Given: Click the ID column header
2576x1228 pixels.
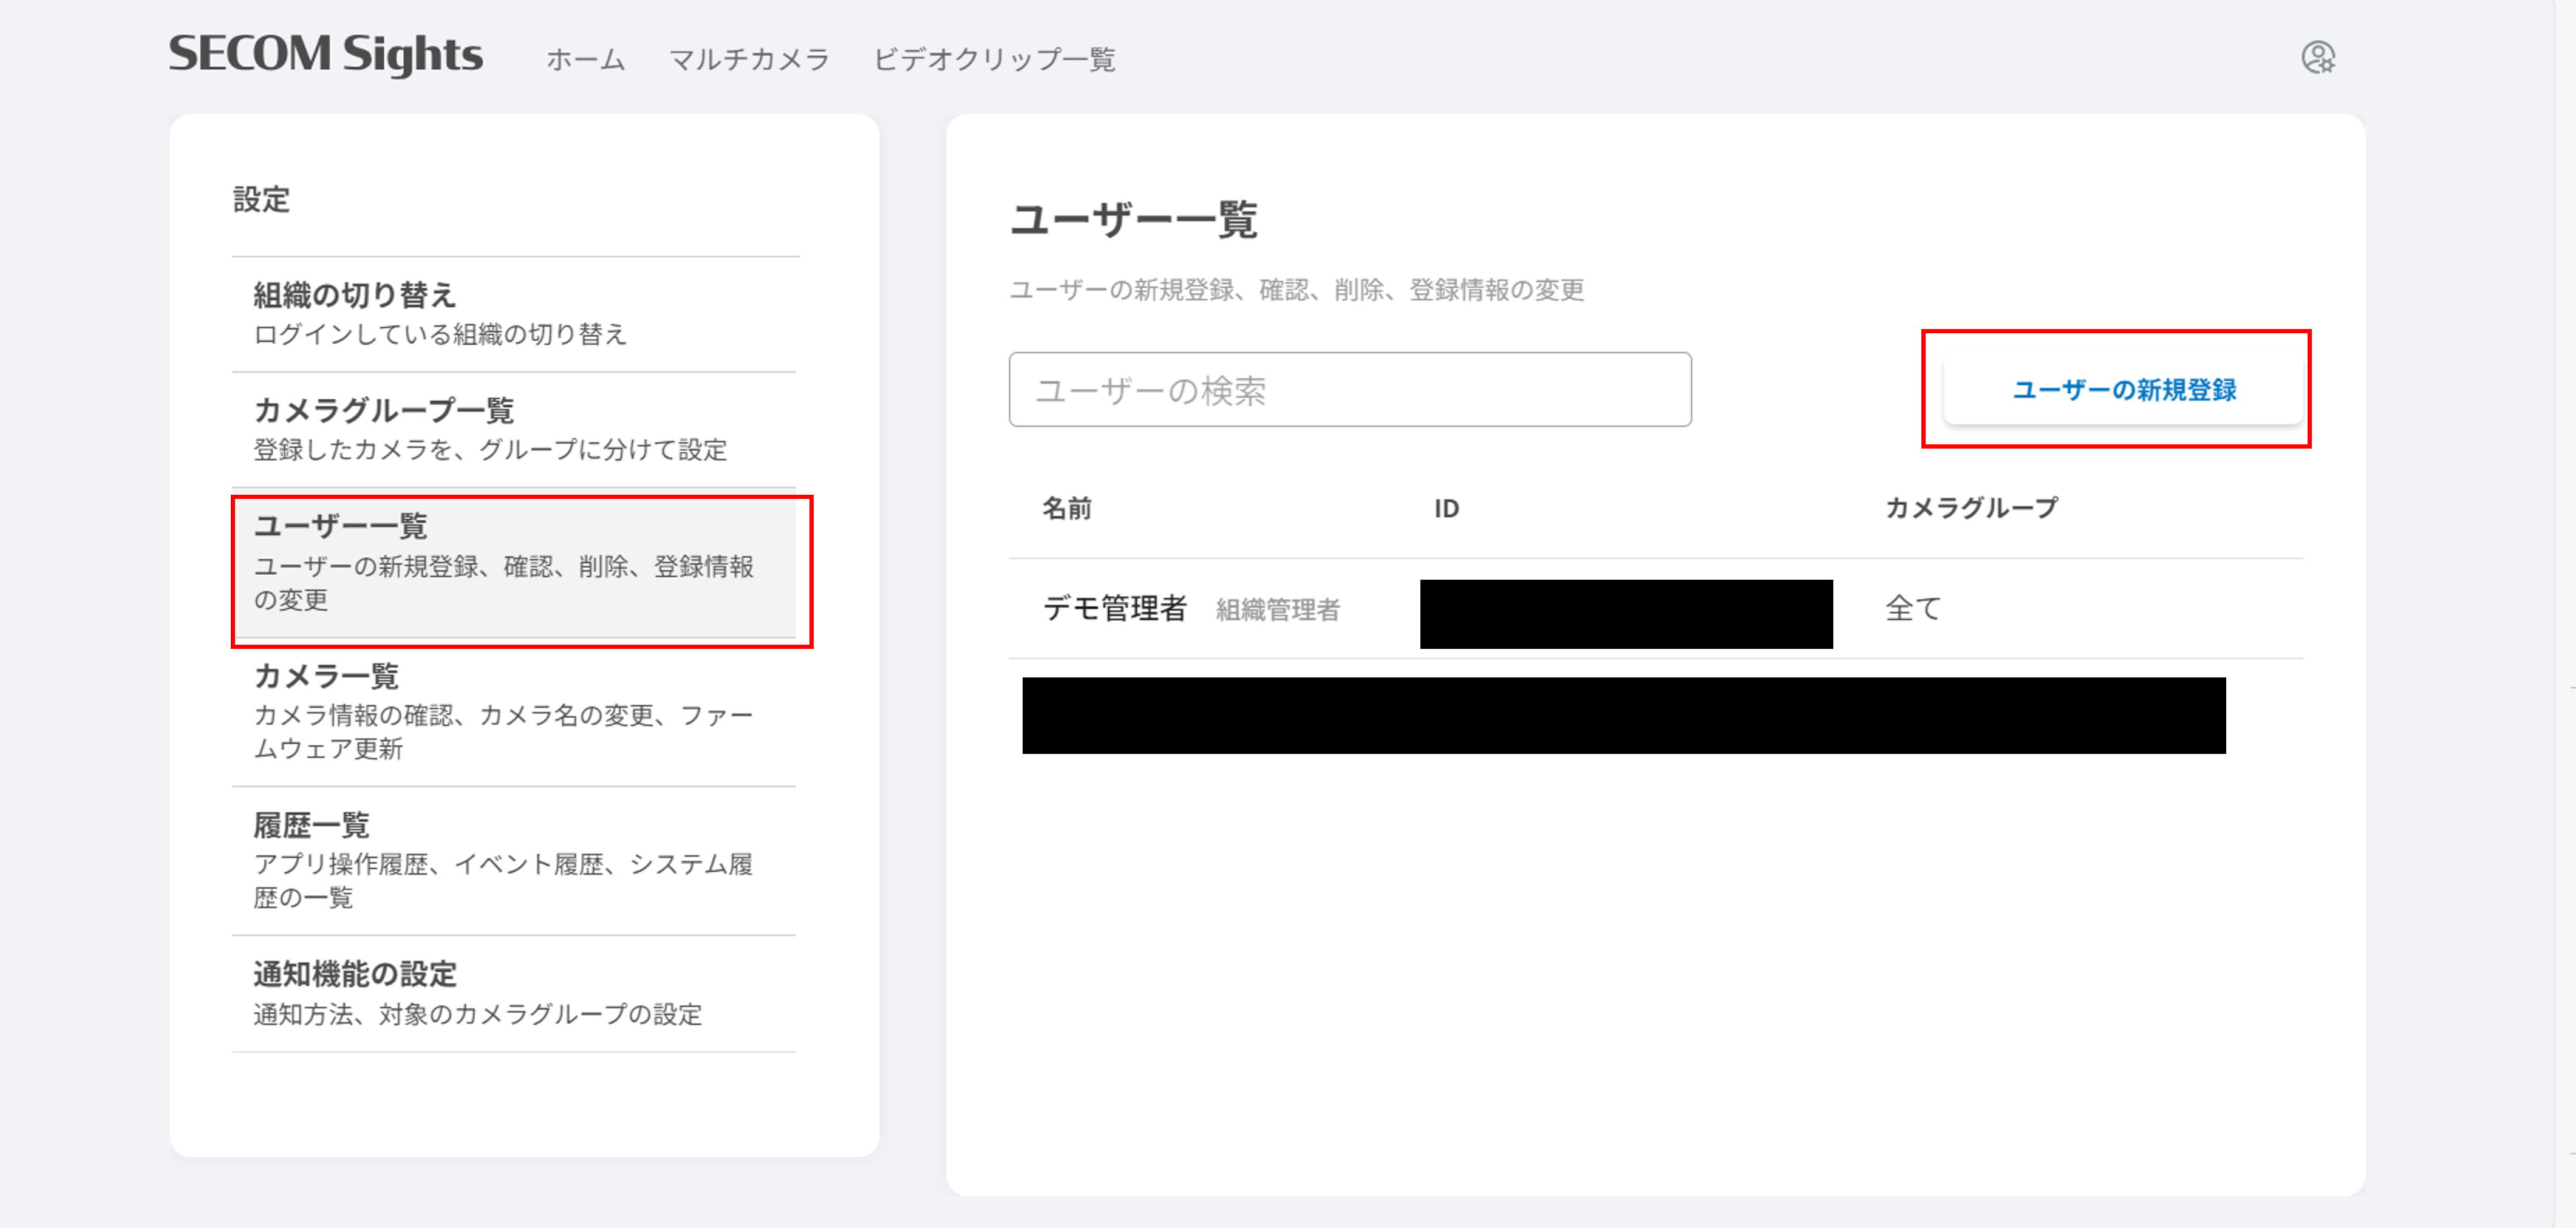Looking at the screenshot, I should tap(1446, 508).
